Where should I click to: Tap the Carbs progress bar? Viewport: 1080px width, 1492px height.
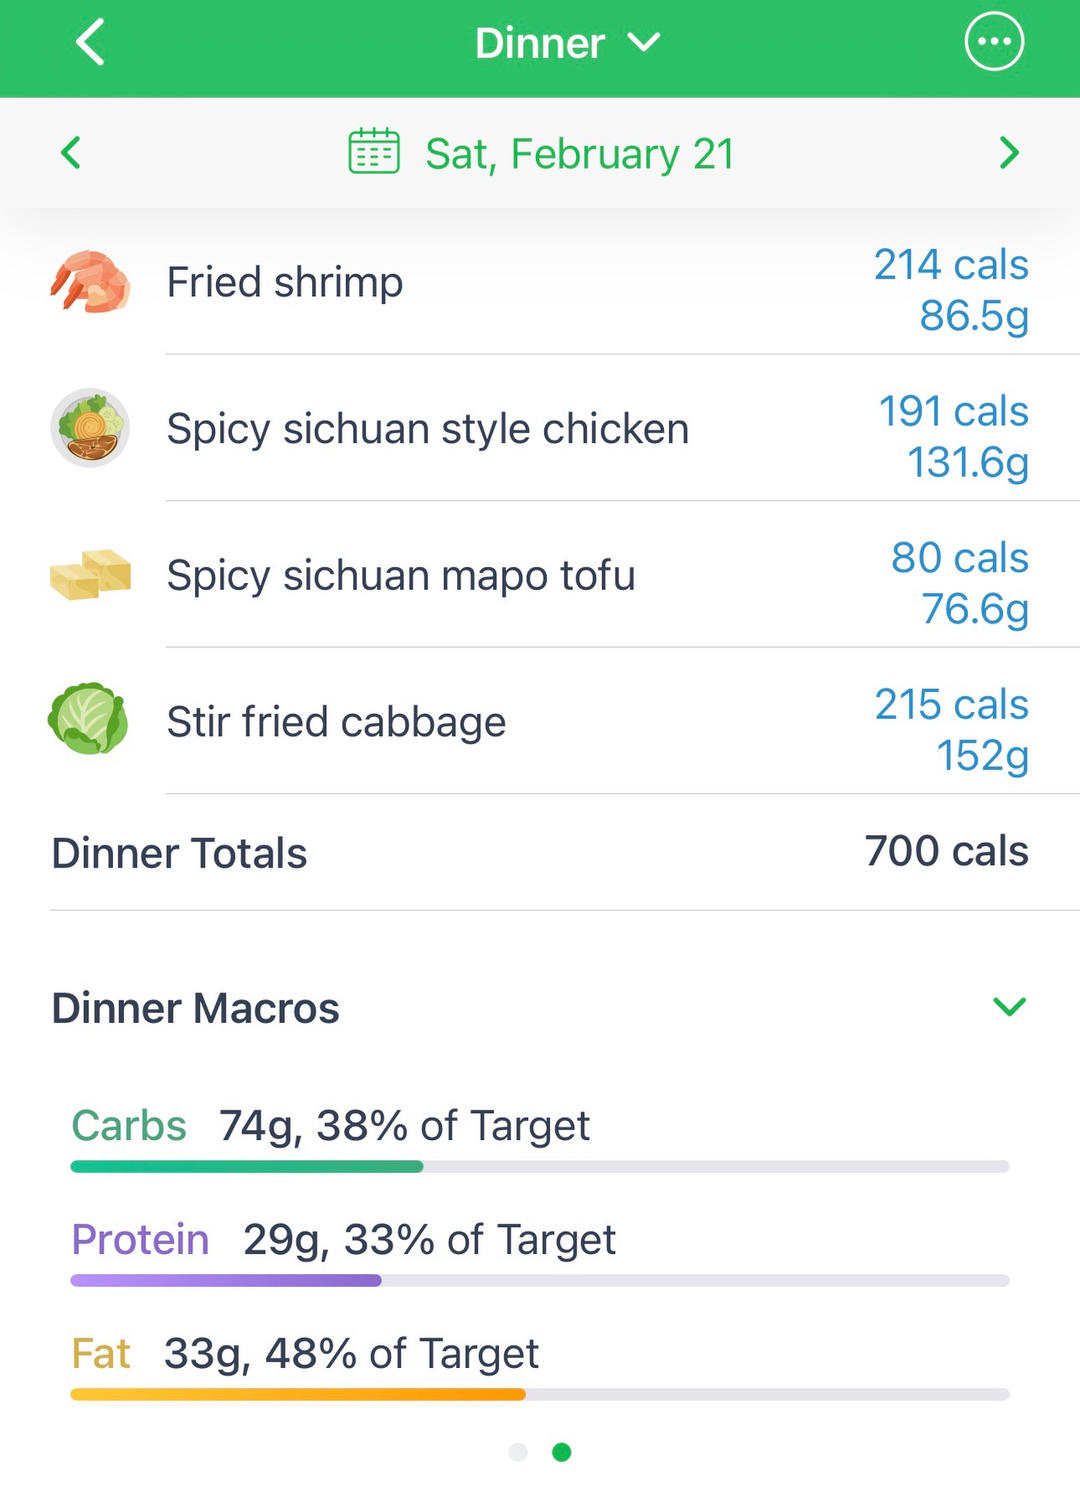click(x=540, y=1166)
